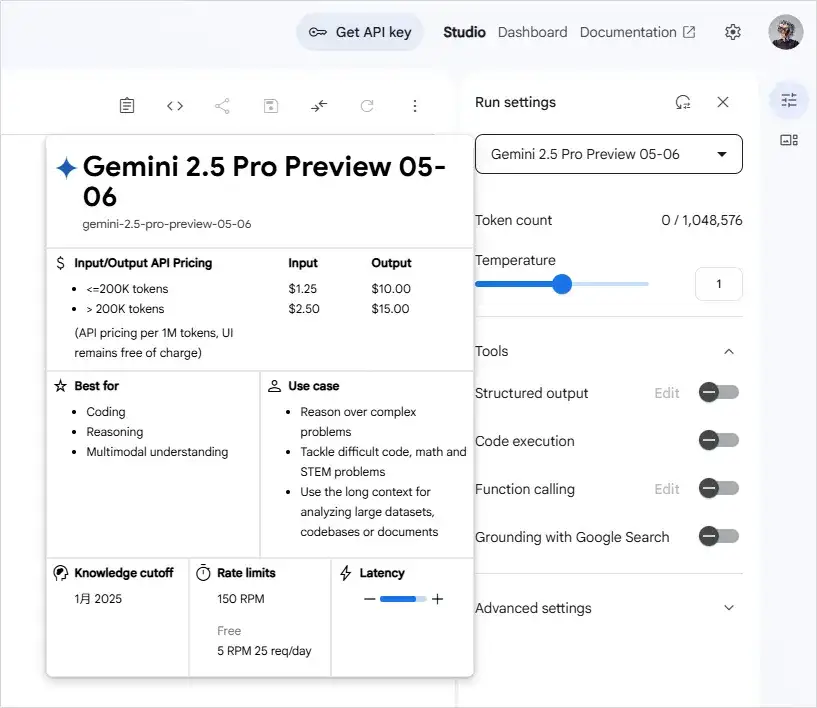Click the 150 RPM rate limit text

241,599
